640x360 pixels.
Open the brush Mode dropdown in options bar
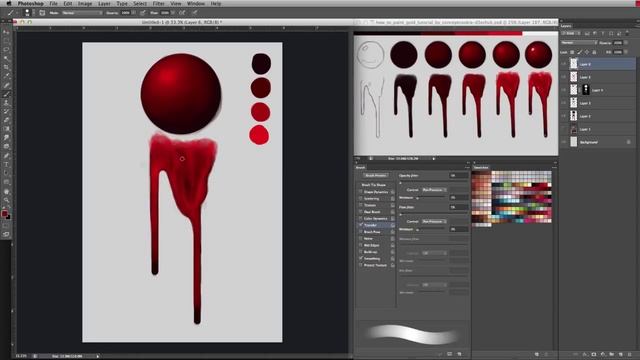(x=82, y=13)
